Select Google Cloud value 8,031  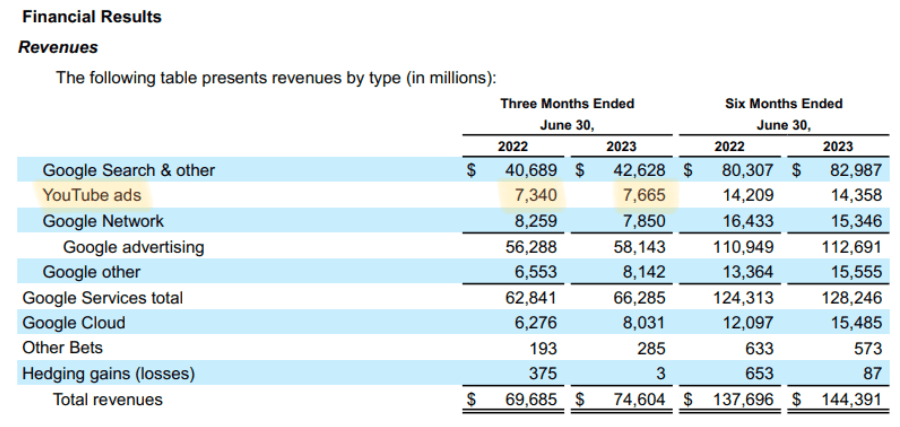[643, 323]
